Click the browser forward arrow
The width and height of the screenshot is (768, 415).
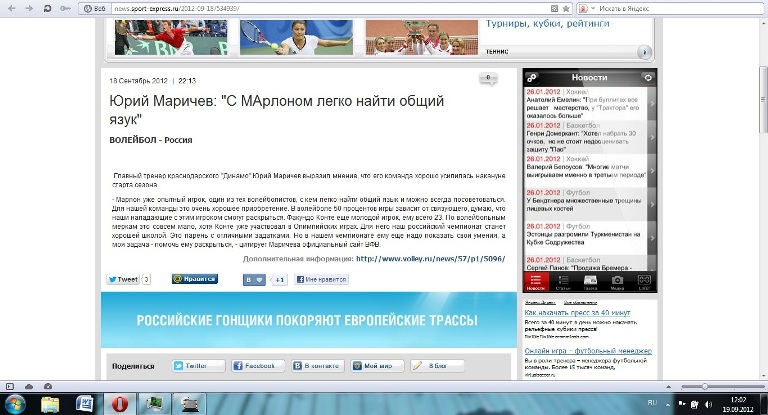point(30,7)
